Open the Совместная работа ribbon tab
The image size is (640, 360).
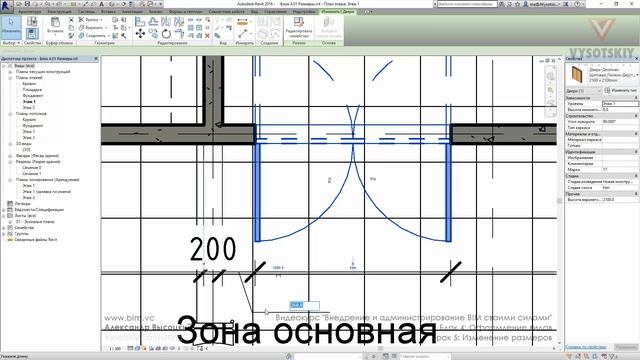coord(227,12)
